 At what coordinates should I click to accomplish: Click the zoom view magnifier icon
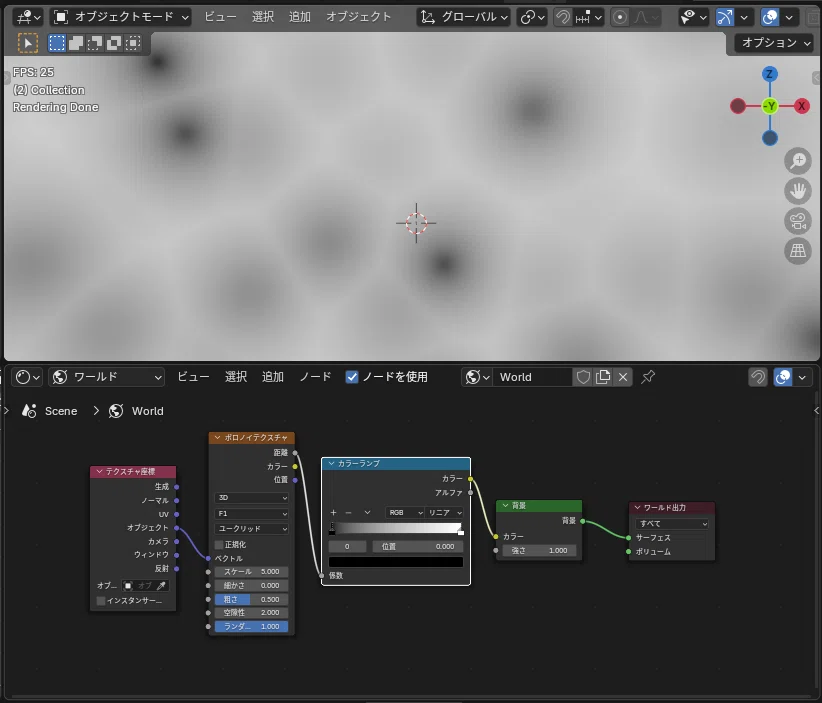(x=798, y=161)
